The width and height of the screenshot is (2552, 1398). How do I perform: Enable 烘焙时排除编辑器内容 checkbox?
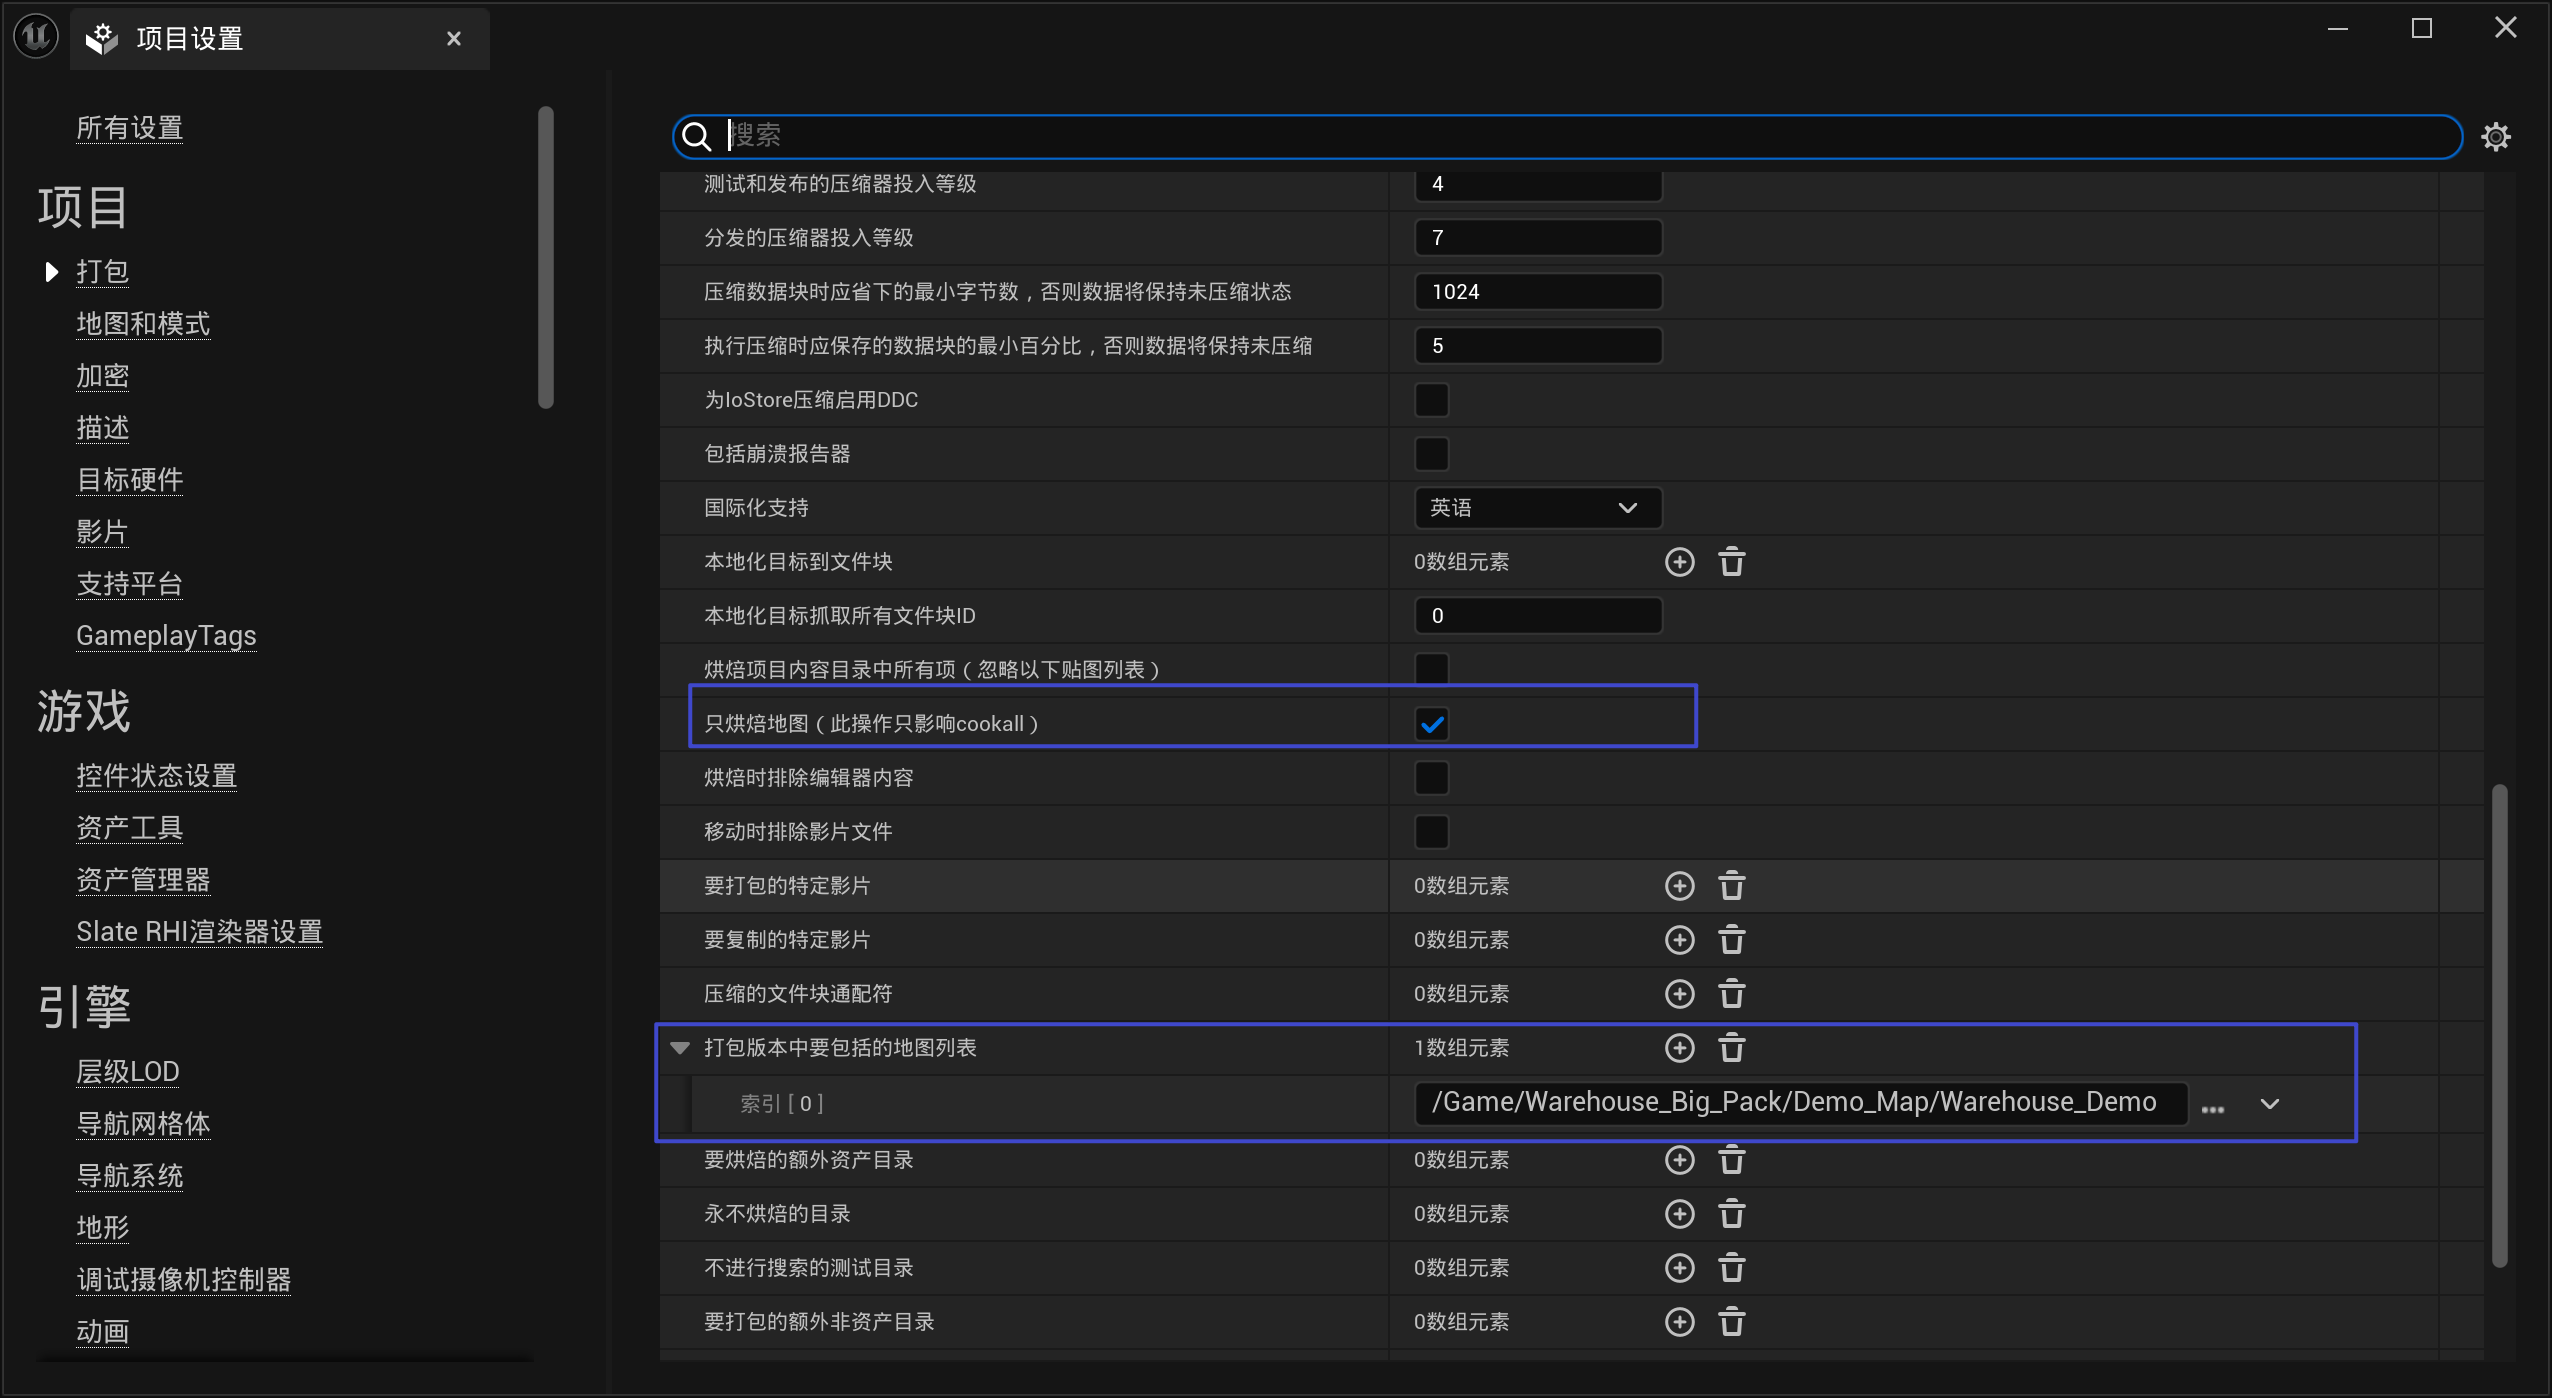coord(1431,778)
